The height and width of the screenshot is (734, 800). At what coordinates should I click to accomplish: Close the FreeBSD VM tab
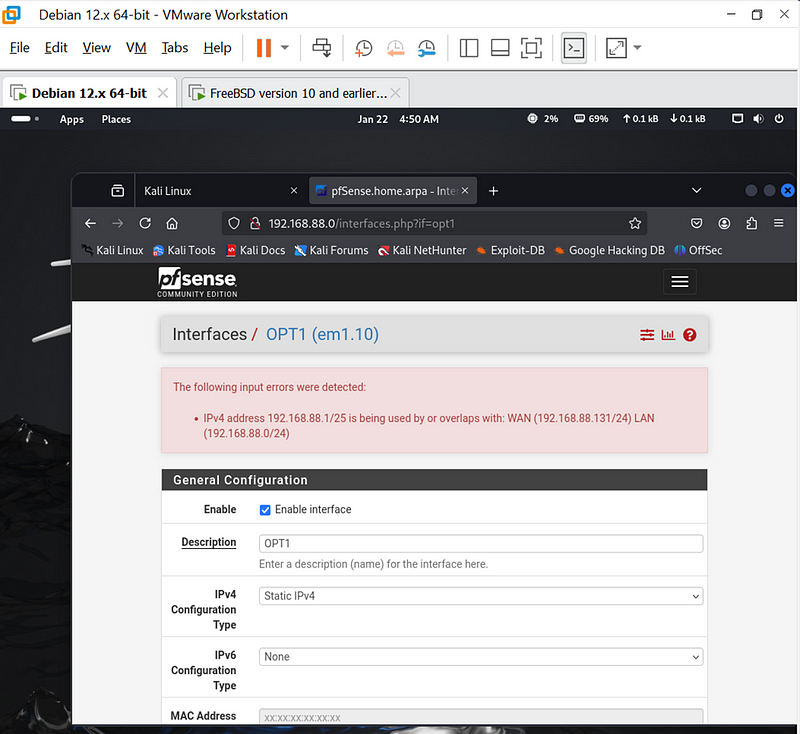click(x=395, y=93)
